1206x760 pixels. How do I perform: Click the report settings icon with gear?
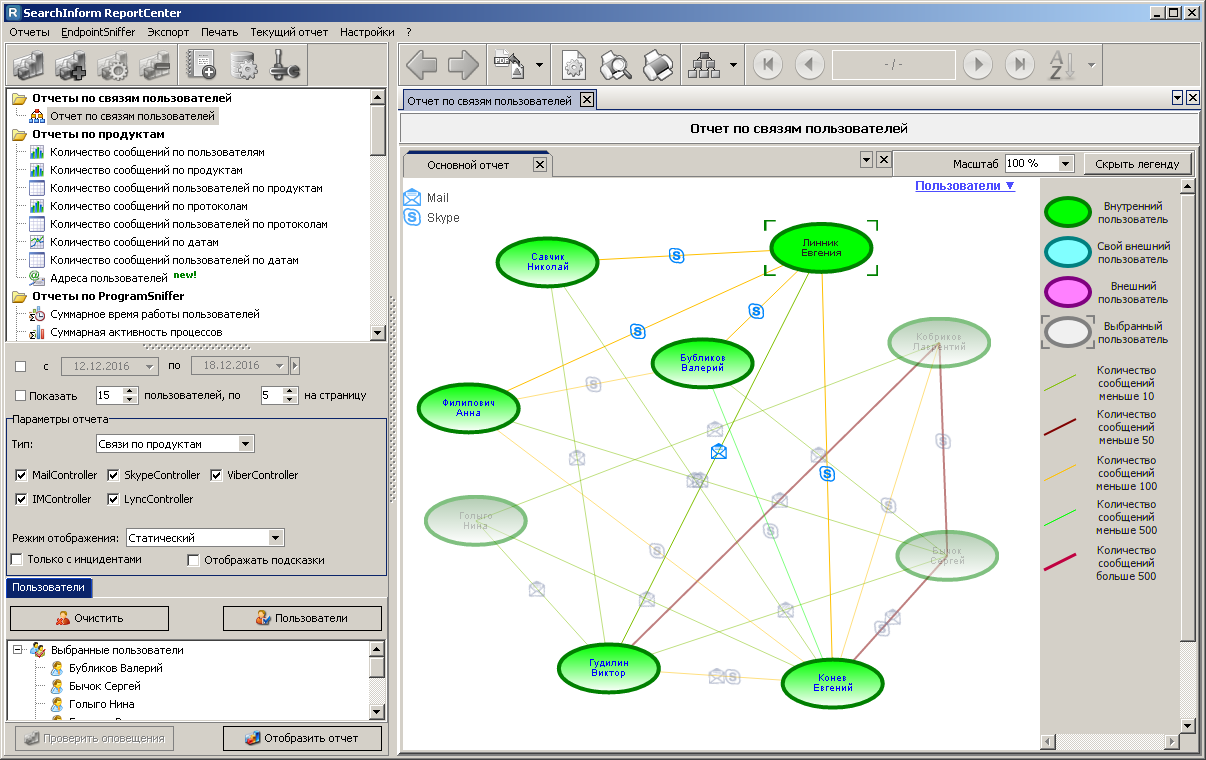113,66
